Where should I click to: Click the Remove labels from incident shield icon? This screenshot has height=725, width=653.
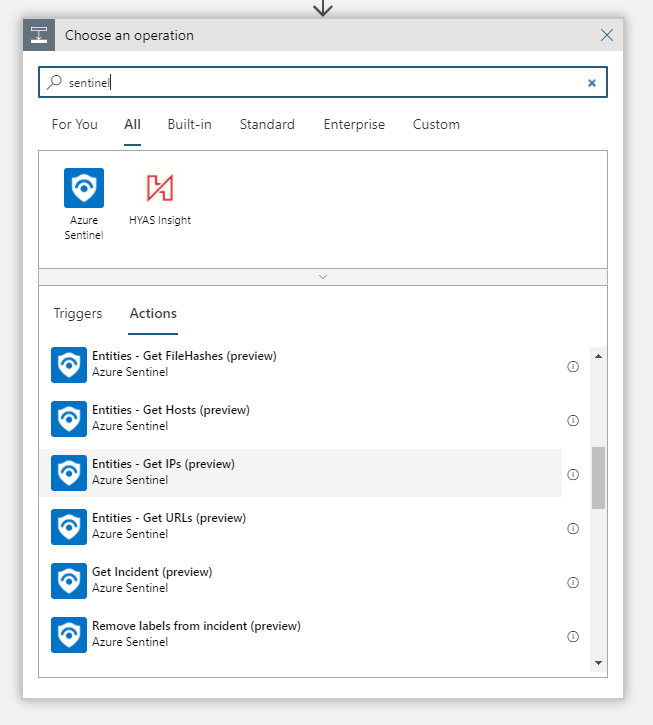click(x=69, y=635)
